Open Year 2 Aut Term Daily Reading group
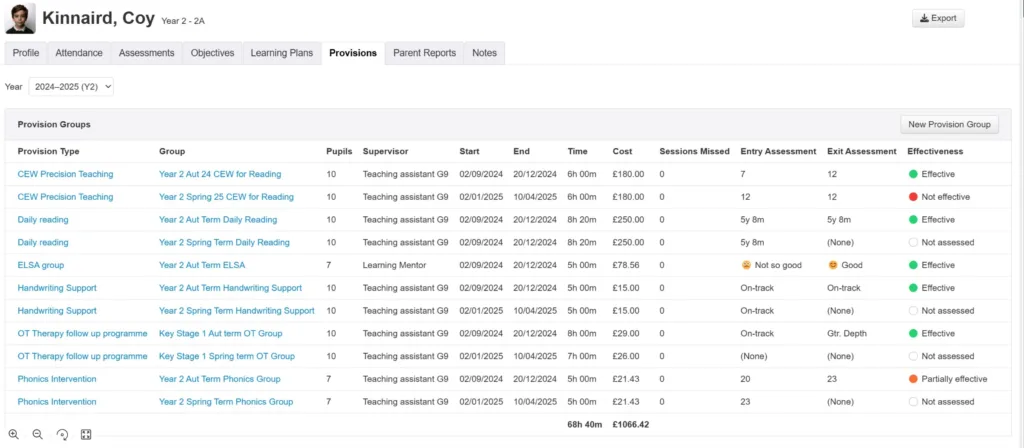1024x448 pixels. (218, 220)
